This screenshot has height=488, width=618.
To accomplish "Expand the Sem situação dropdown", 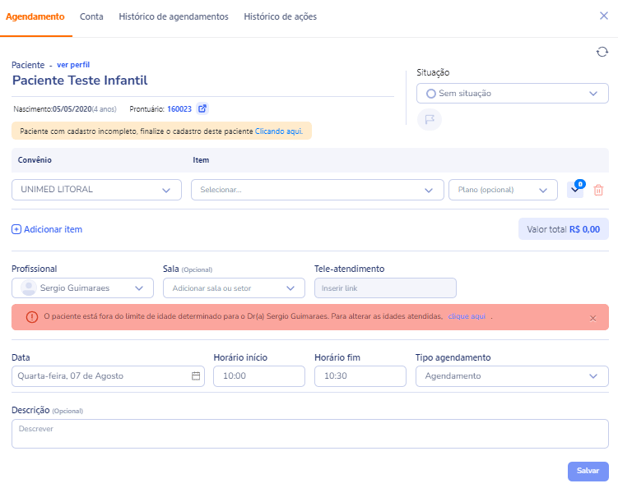I will click(512, 93).
